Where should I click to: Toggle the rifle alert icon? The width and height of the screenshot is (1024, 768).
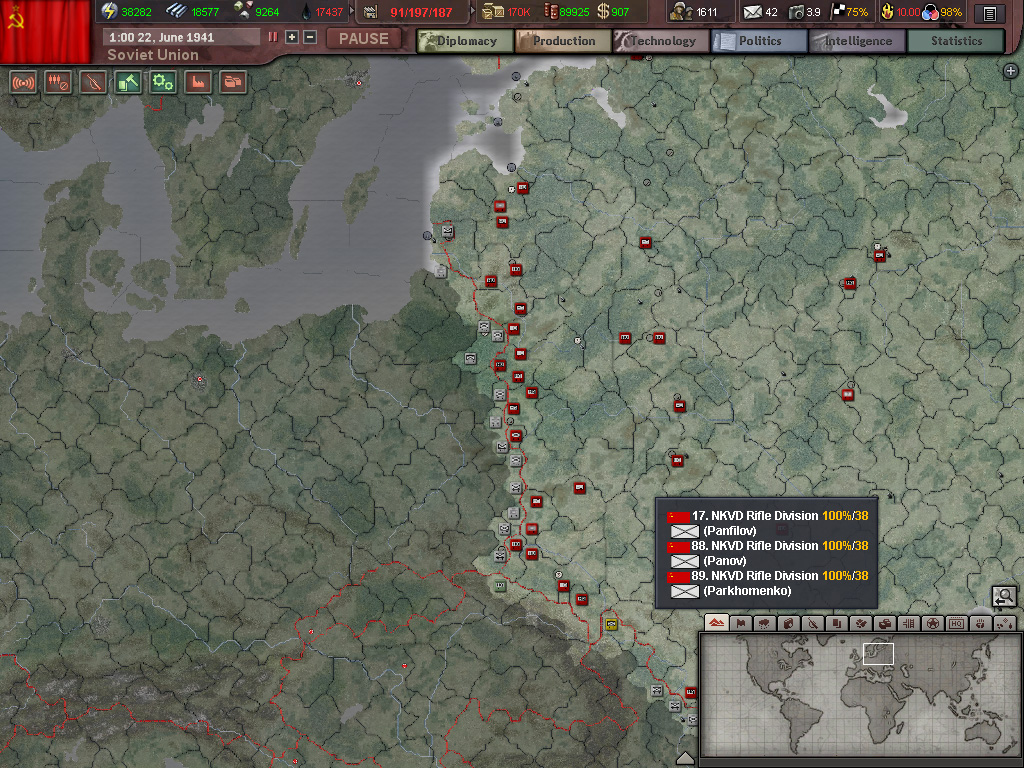point(93,82)
